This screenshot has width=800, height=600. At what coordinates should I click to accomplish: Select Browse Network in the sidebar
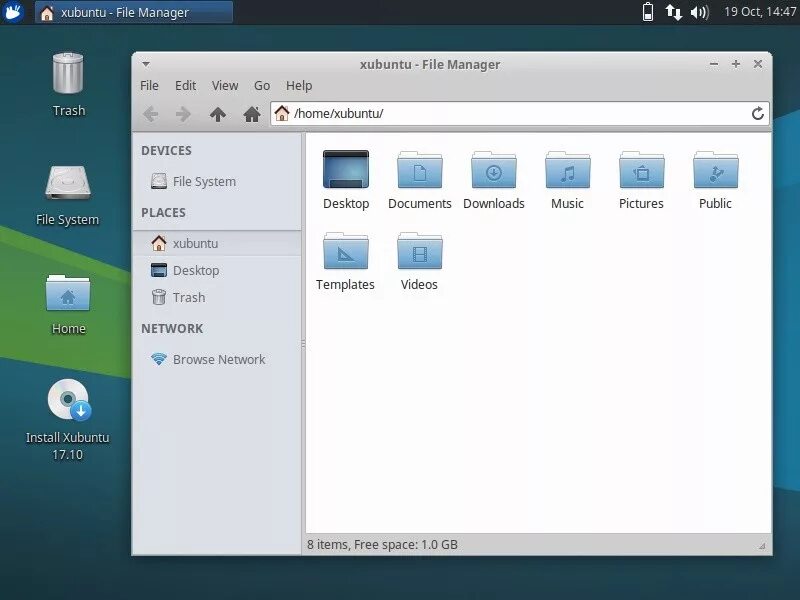click(216, 359)
